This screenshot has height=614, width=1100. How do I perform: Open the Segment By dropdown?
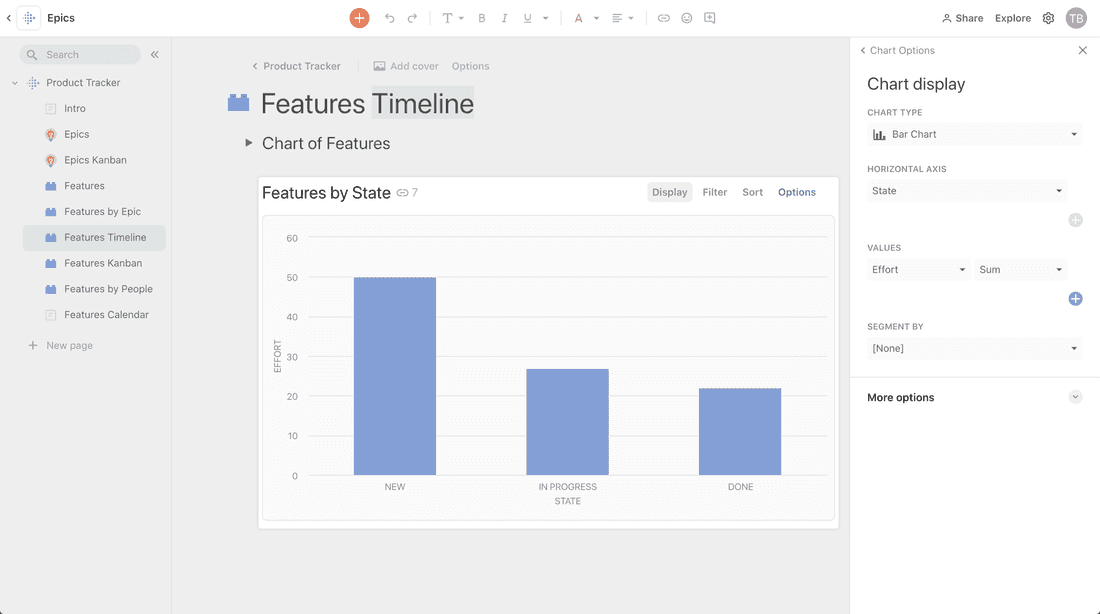pos(974,348)
